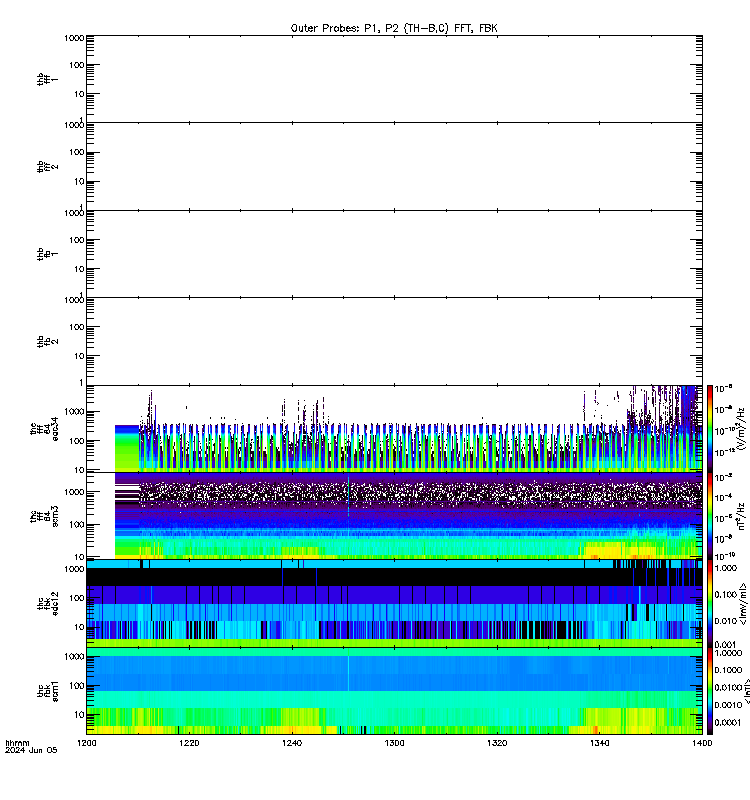
Task: Click the 1400 time tick label
Action: 702,743
